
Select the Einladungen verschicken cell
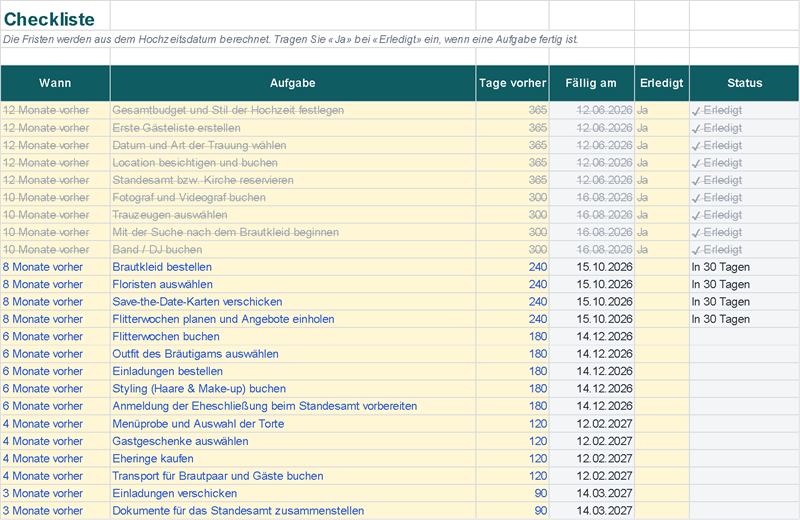click(x=293, y=493)
